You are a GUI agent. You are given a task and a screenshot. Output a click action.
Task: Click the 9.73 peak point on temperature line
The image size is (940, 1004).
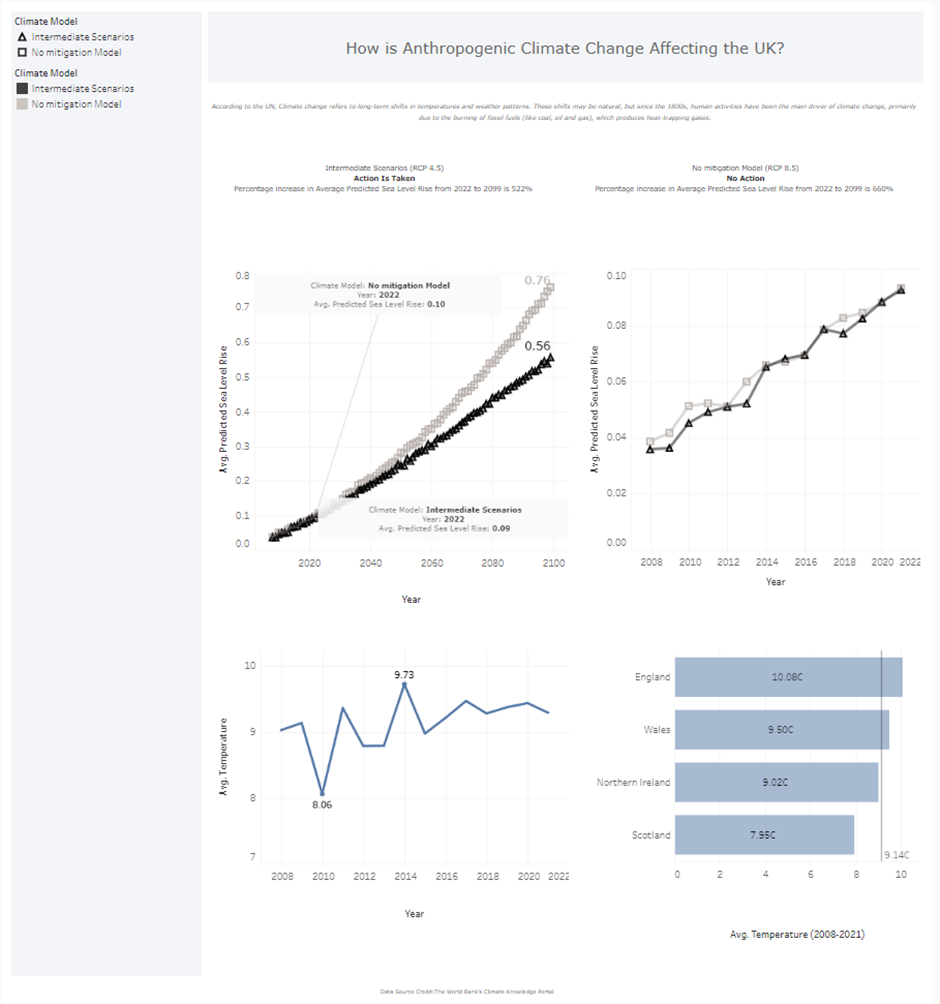(404, 684)
